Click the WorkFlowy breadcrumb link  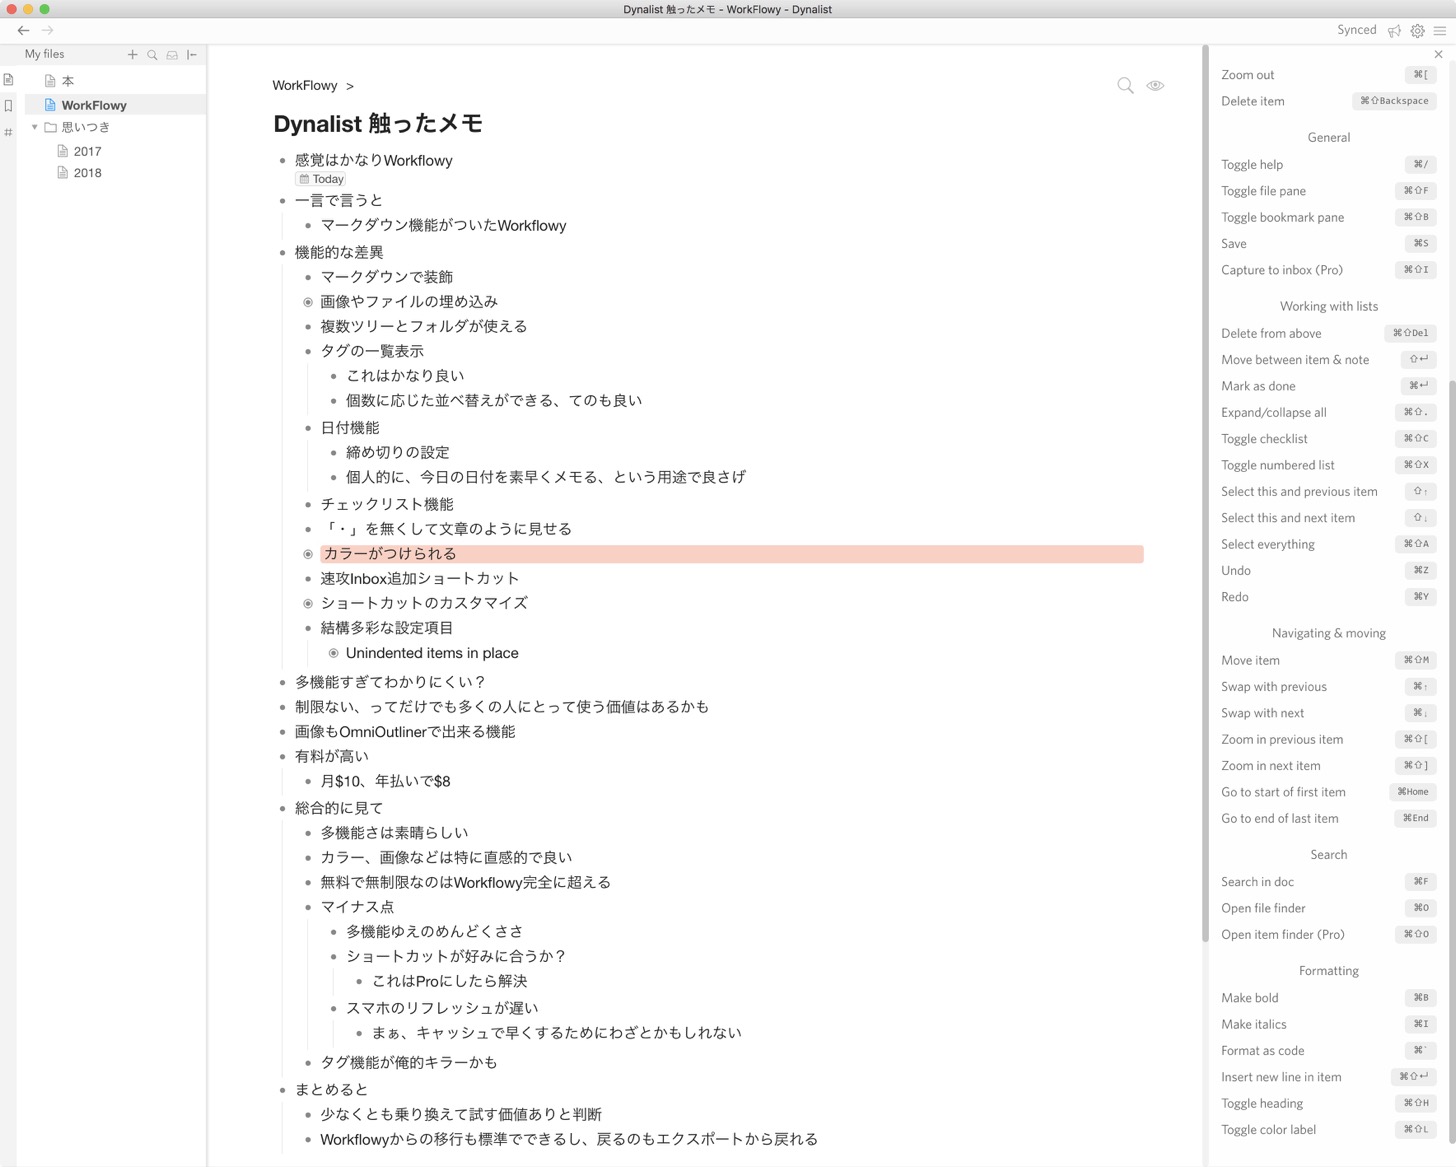(x=305, y=86)
